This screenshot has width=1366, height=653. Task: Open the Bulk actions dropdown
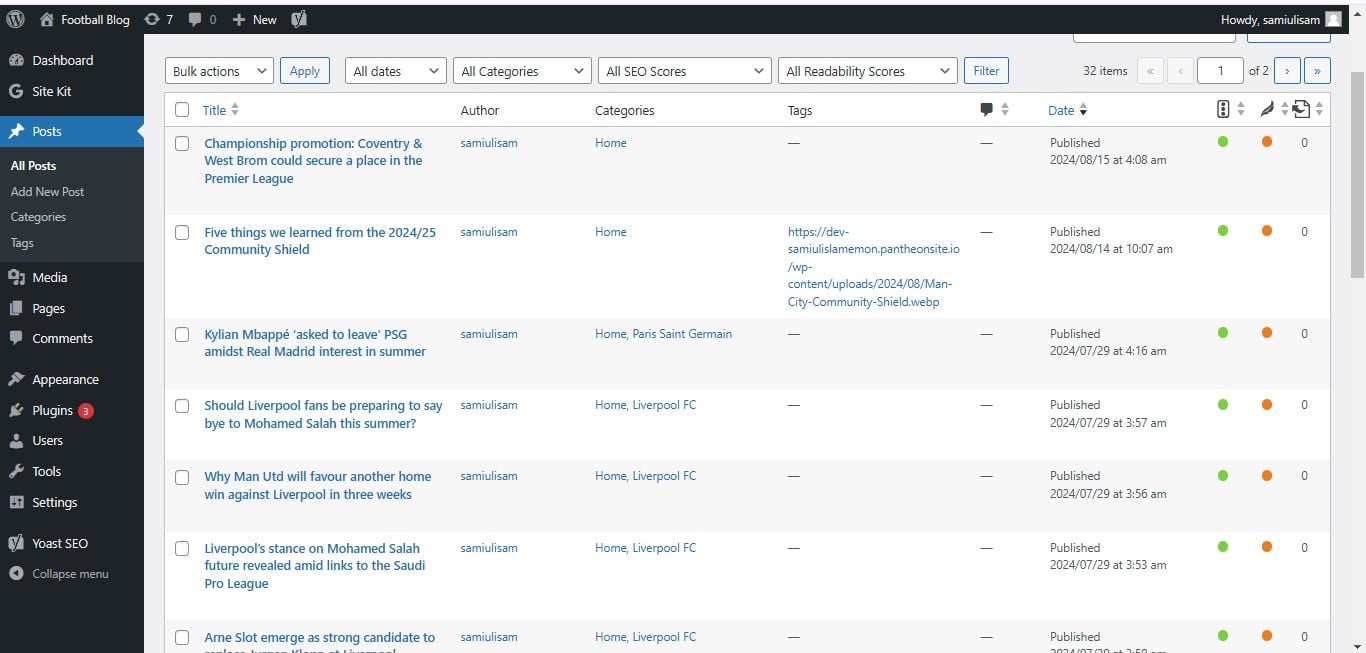click(x=218, y=70)
